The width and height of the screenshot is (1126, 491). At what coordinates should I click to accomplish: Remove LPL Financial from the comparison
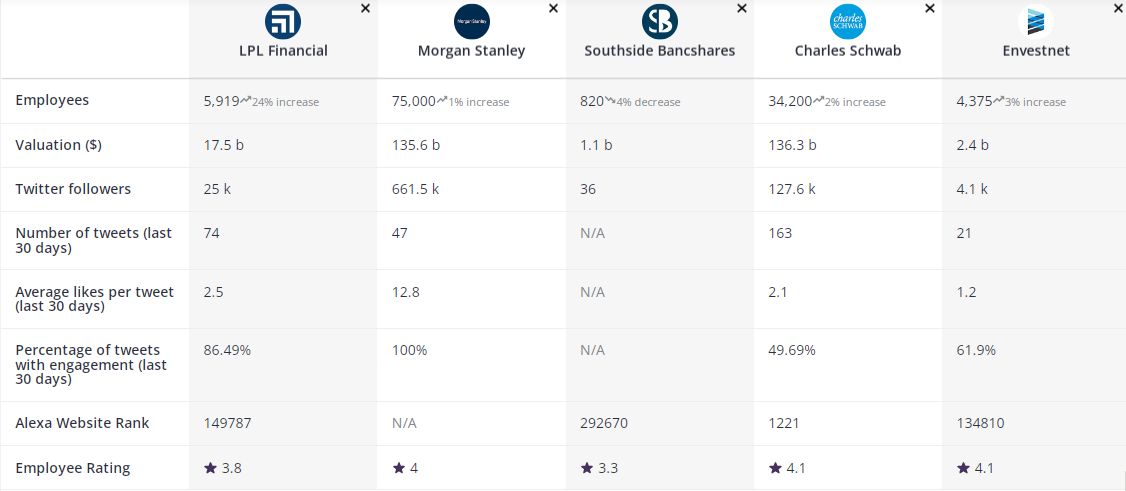(x=365, y=8)
